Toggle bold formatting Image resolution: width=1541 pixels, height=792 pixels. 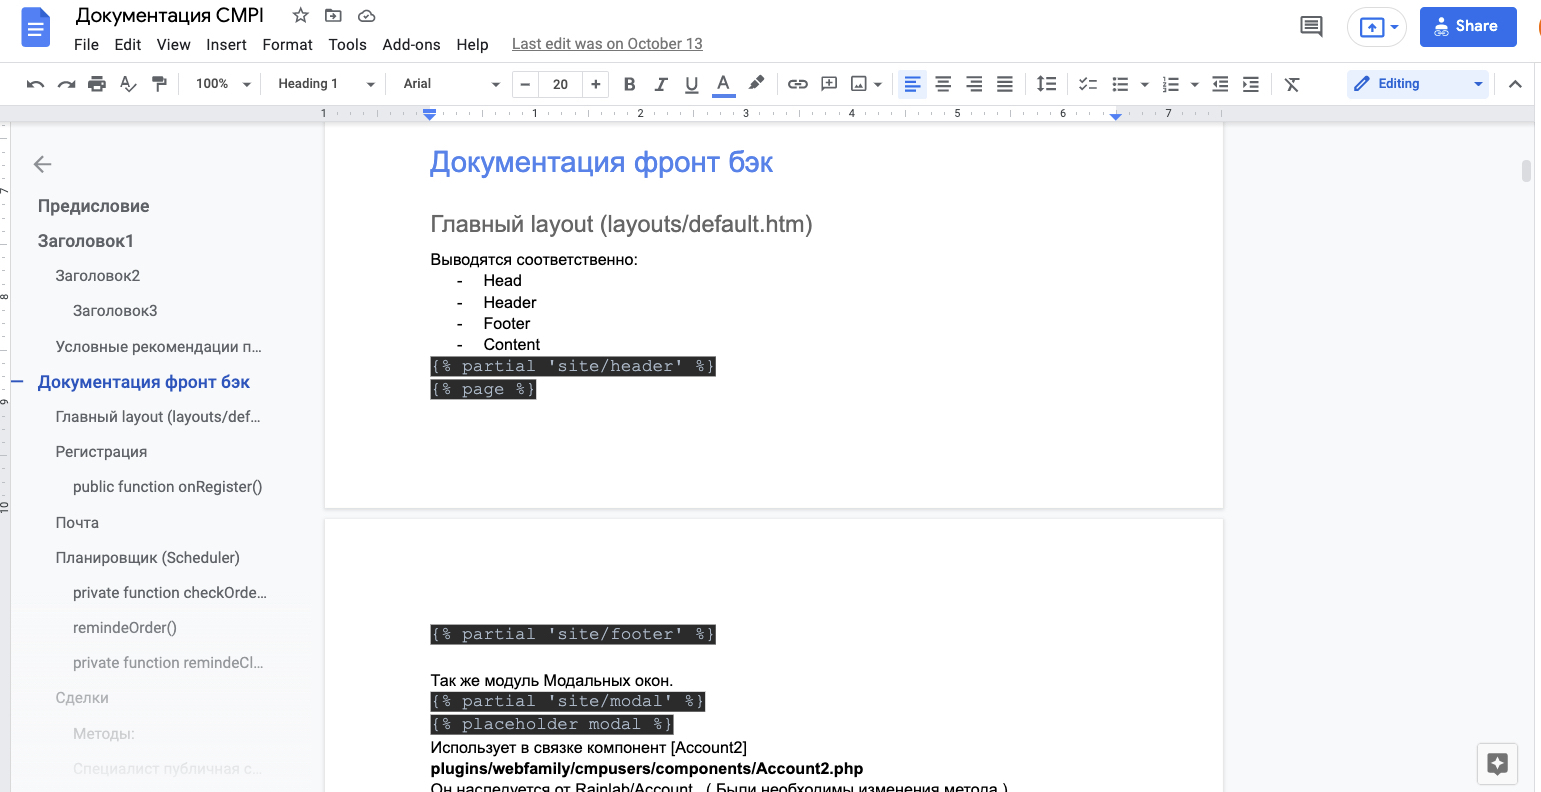coord(629,84)
